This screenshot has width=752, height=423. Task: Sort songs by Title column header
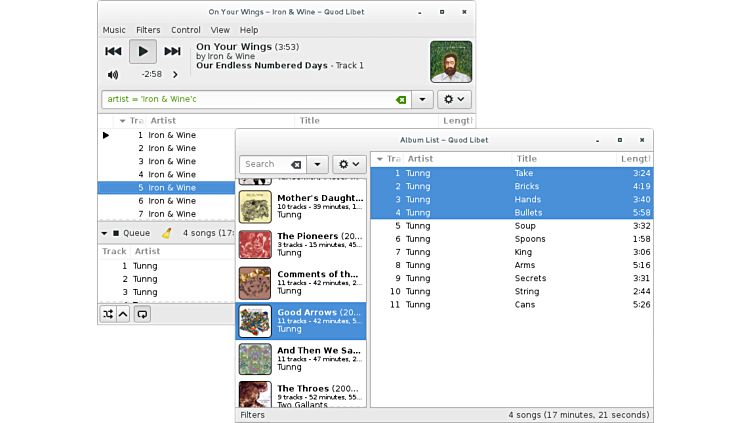click(526, 158)
